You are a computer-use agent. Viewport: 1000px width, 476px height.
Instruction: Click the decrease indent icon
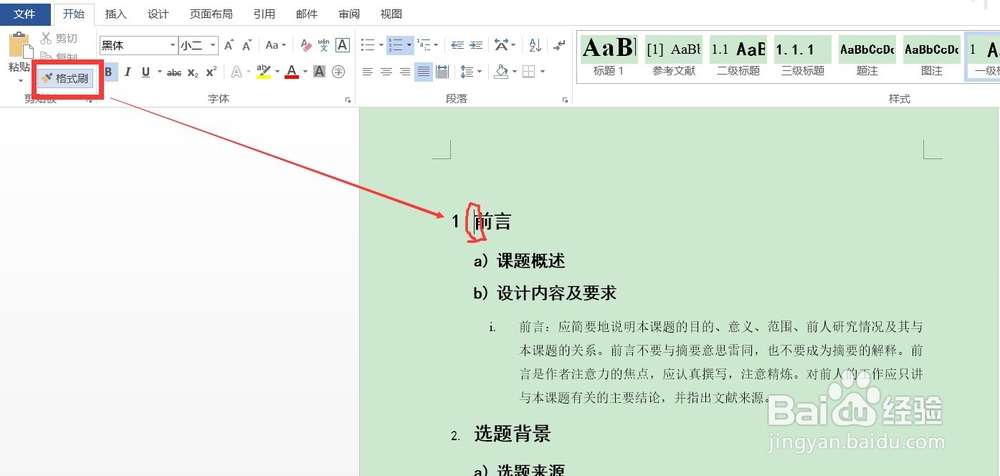pyautogui.click(x=457, y=45)
